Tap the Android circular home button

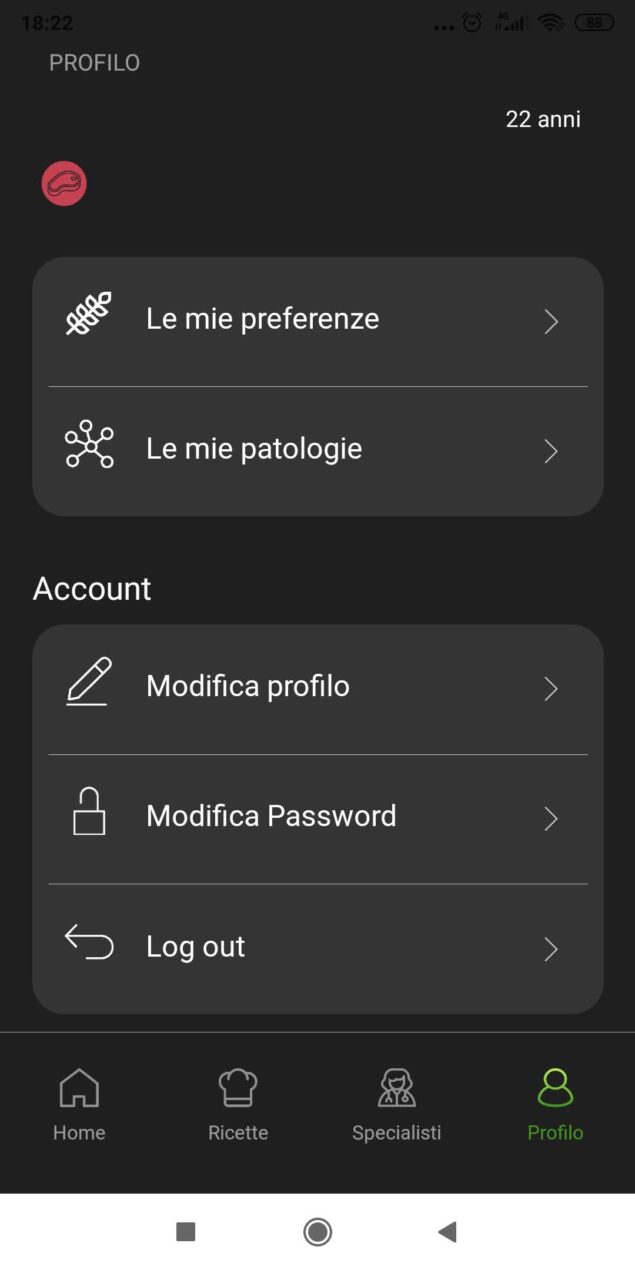tap(318, 1232)
